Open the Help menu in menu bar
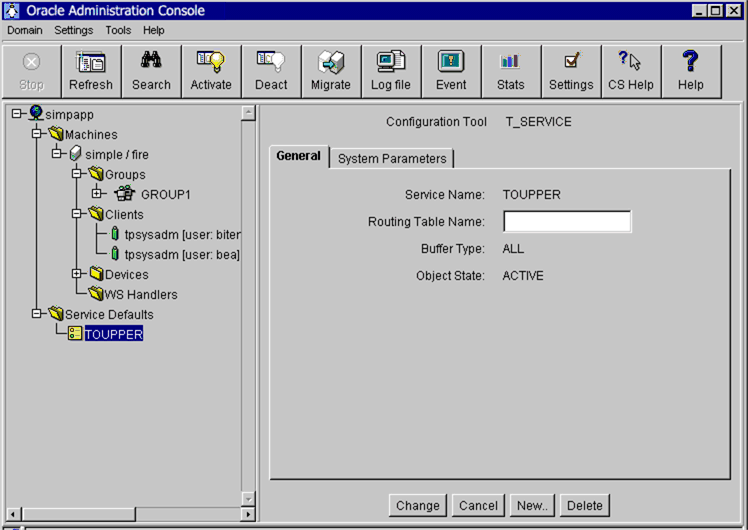The width and height of the screenshot is (748, 530). coord(154,30)
